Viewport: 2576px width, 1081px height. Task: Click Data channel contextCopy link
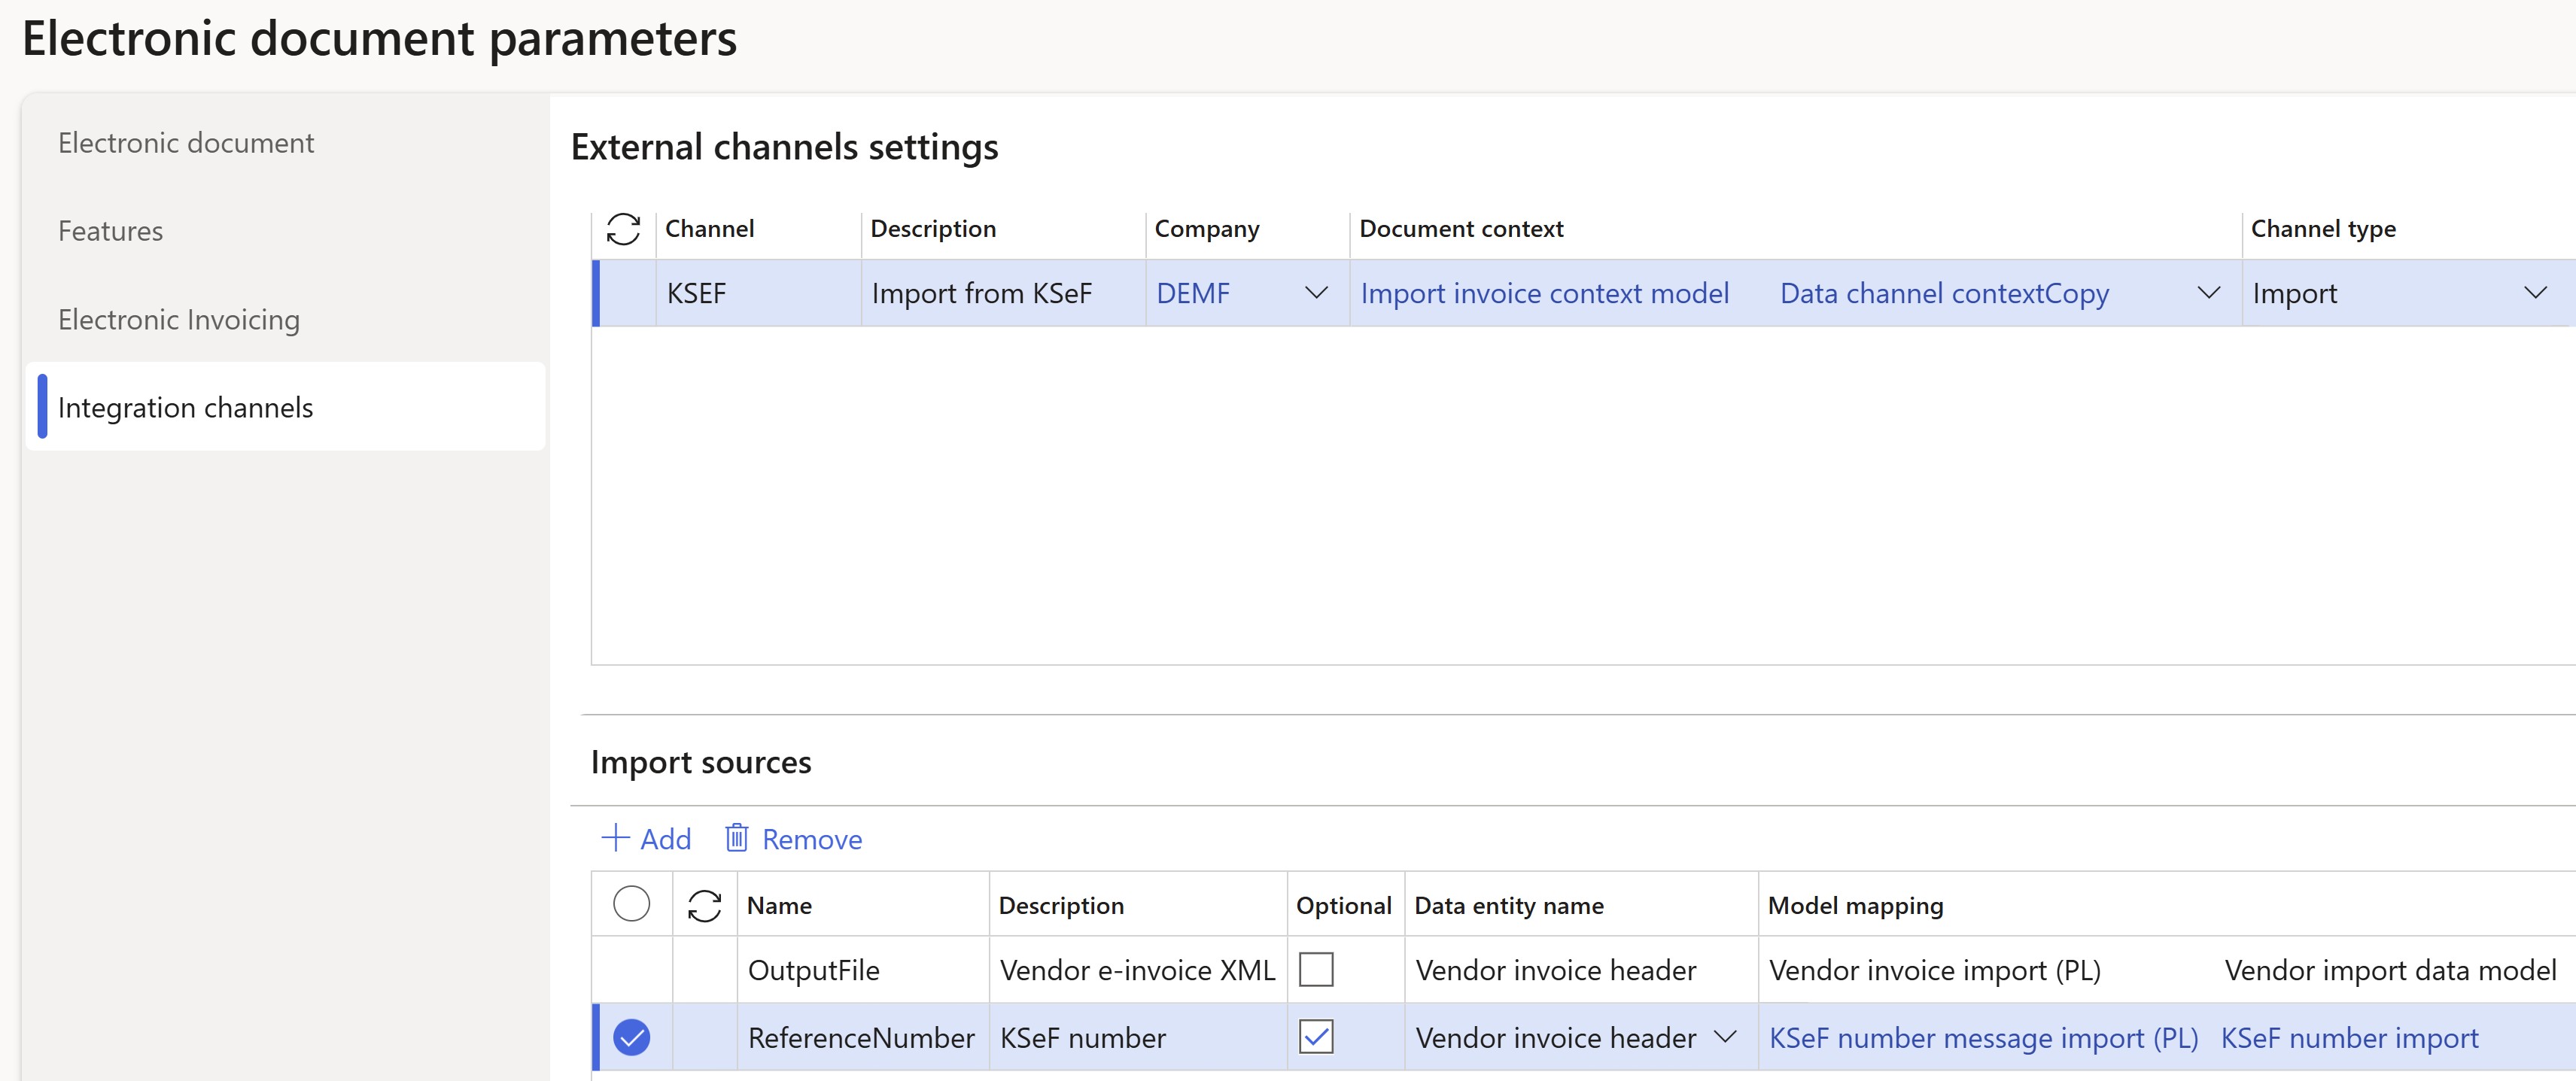(1944, 293)
